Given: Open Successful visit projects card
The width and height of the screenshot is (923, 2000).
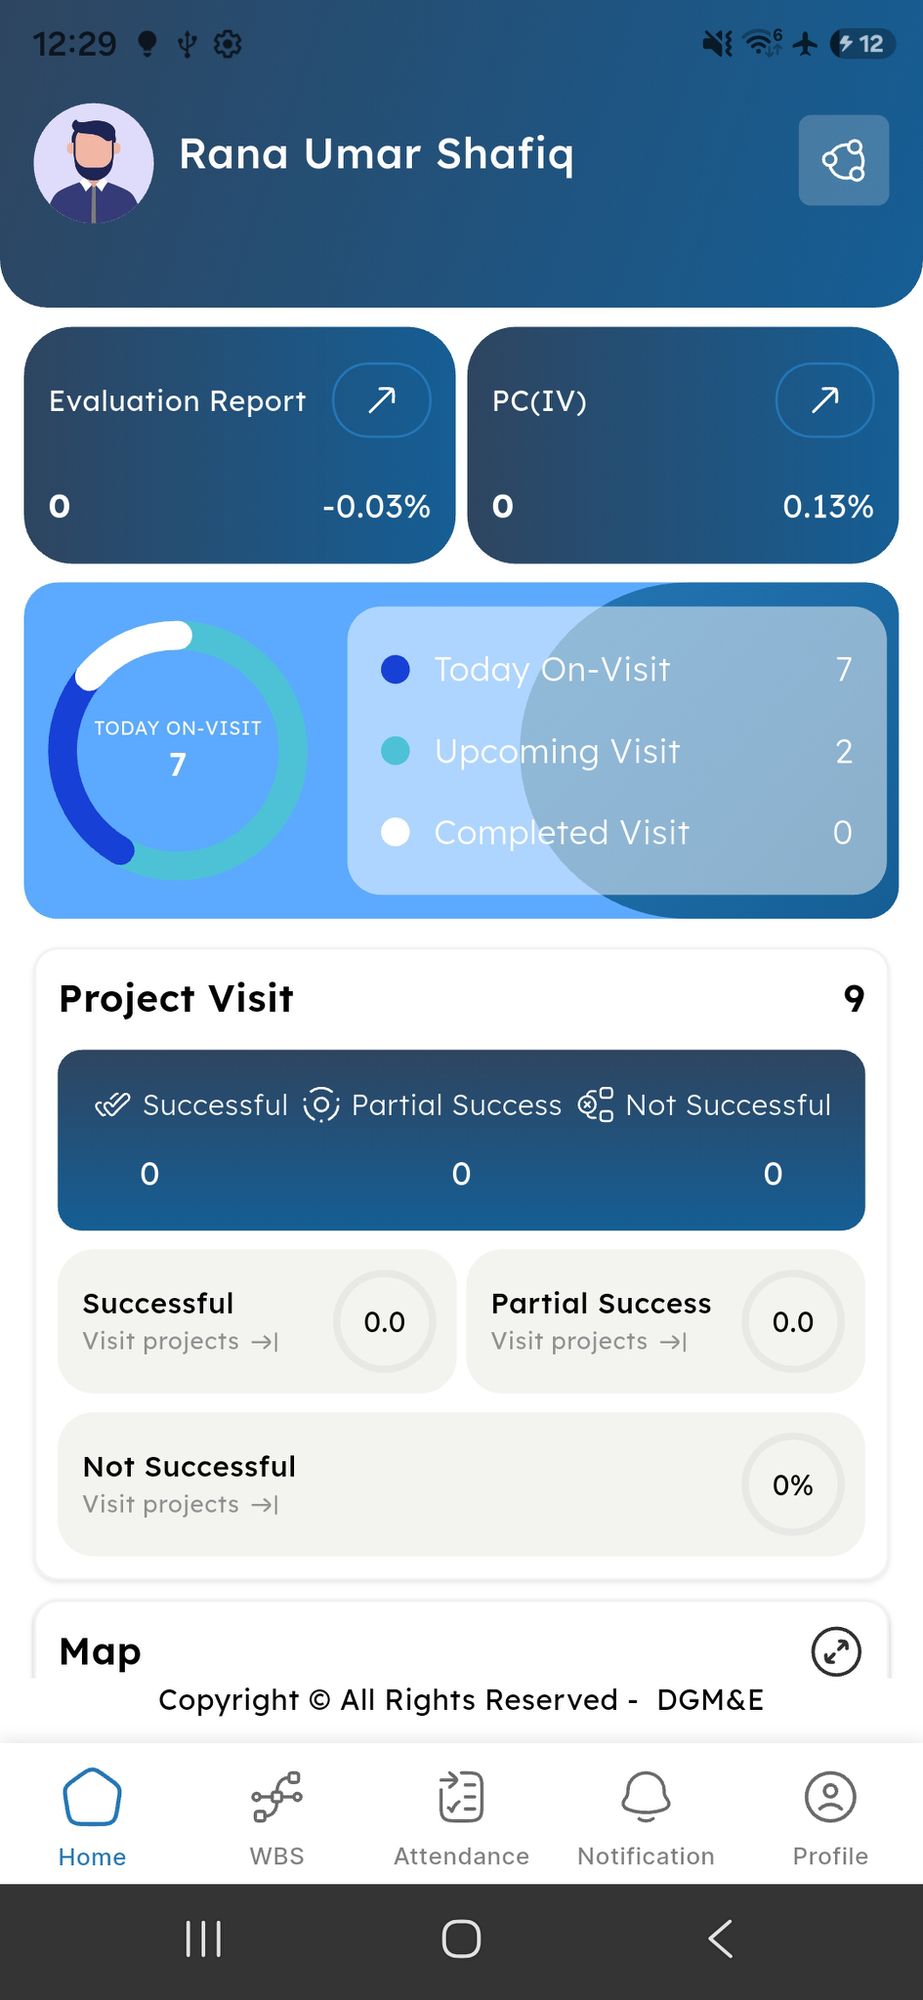Looking at the screenshot, I should (257, 1321).
